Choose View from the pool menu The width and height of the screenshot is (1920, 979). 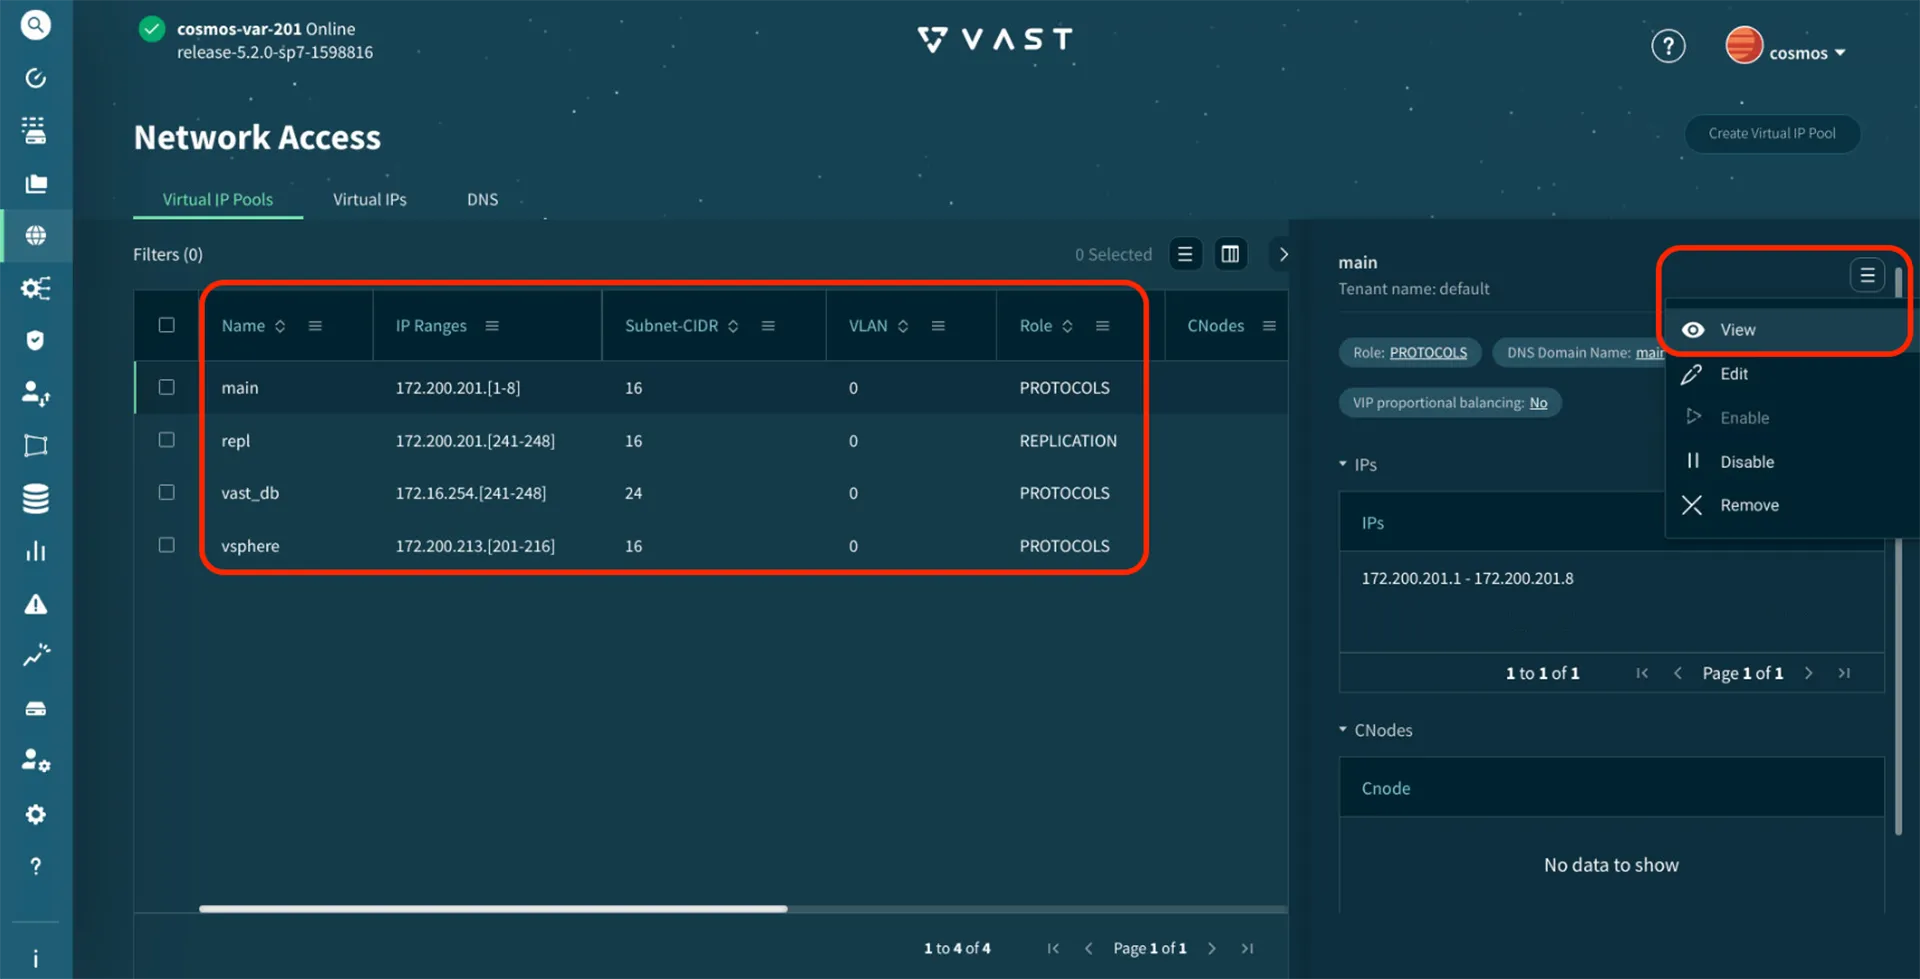pos(1790,330)
